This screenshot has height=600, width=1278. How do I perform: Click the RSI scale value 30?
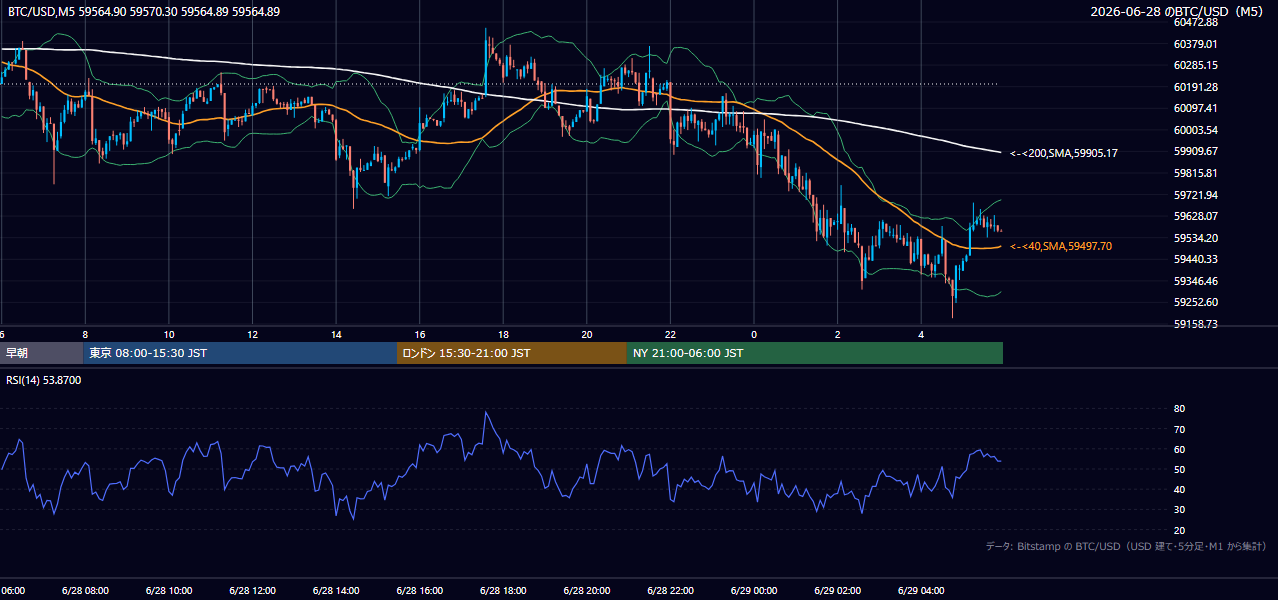click(1179, 510)
